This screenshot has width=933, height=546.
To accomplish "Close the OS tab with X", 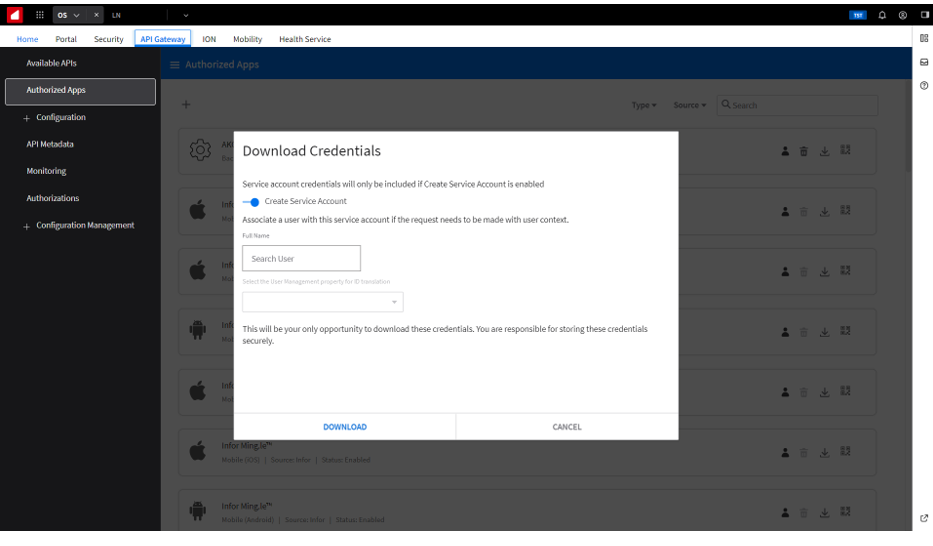I will pos(97,13).
